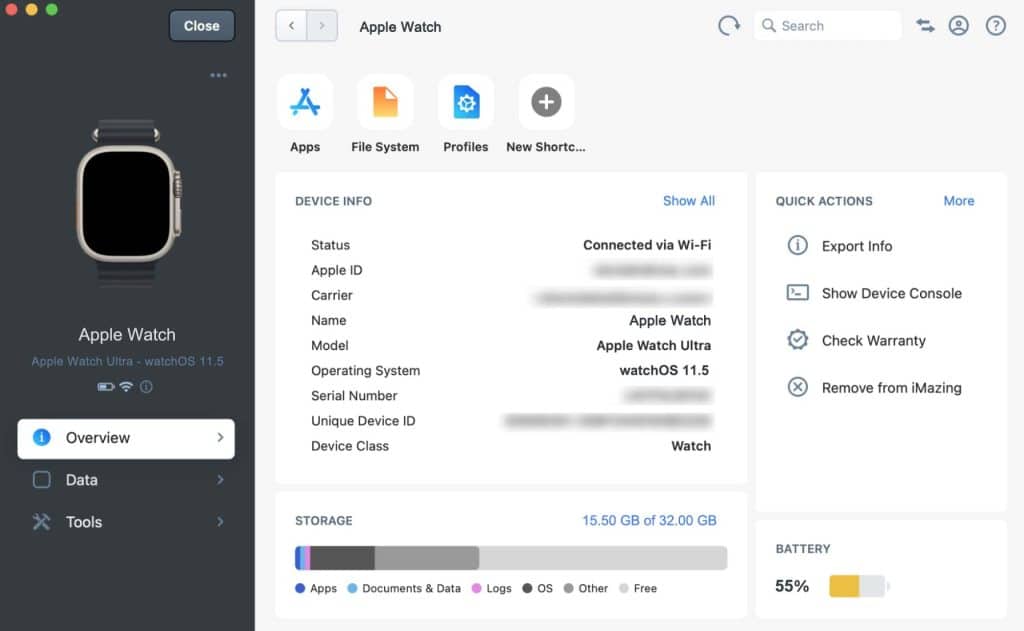
Task: Click the 'Connected via Wi-Fi' status value
Action: click(647, 245)
